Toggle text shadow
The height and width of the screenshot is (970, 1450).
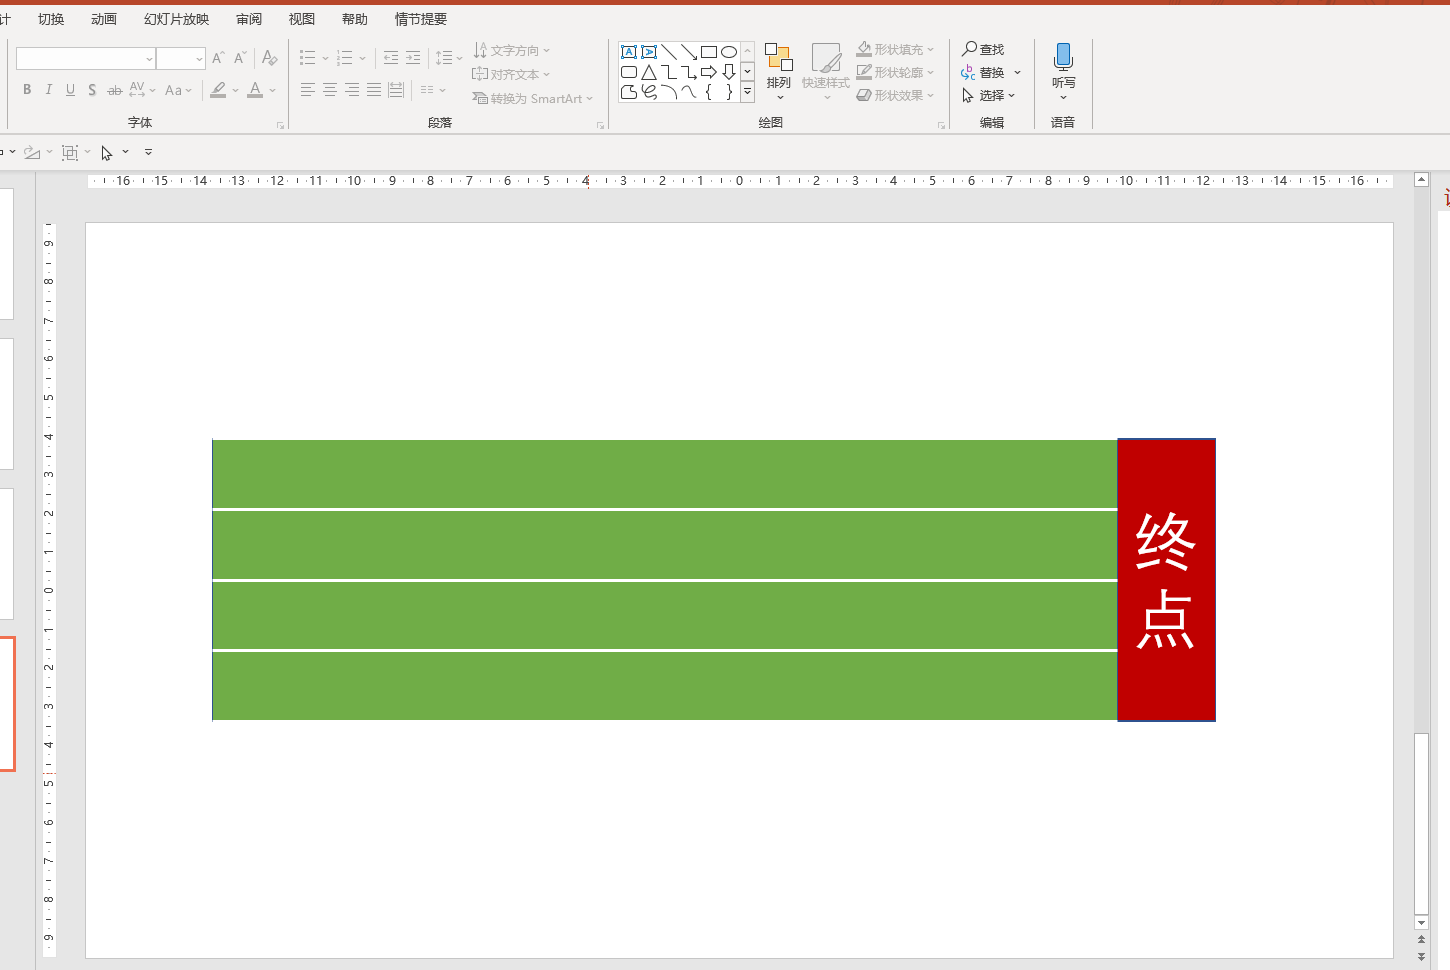pos(92,90)
